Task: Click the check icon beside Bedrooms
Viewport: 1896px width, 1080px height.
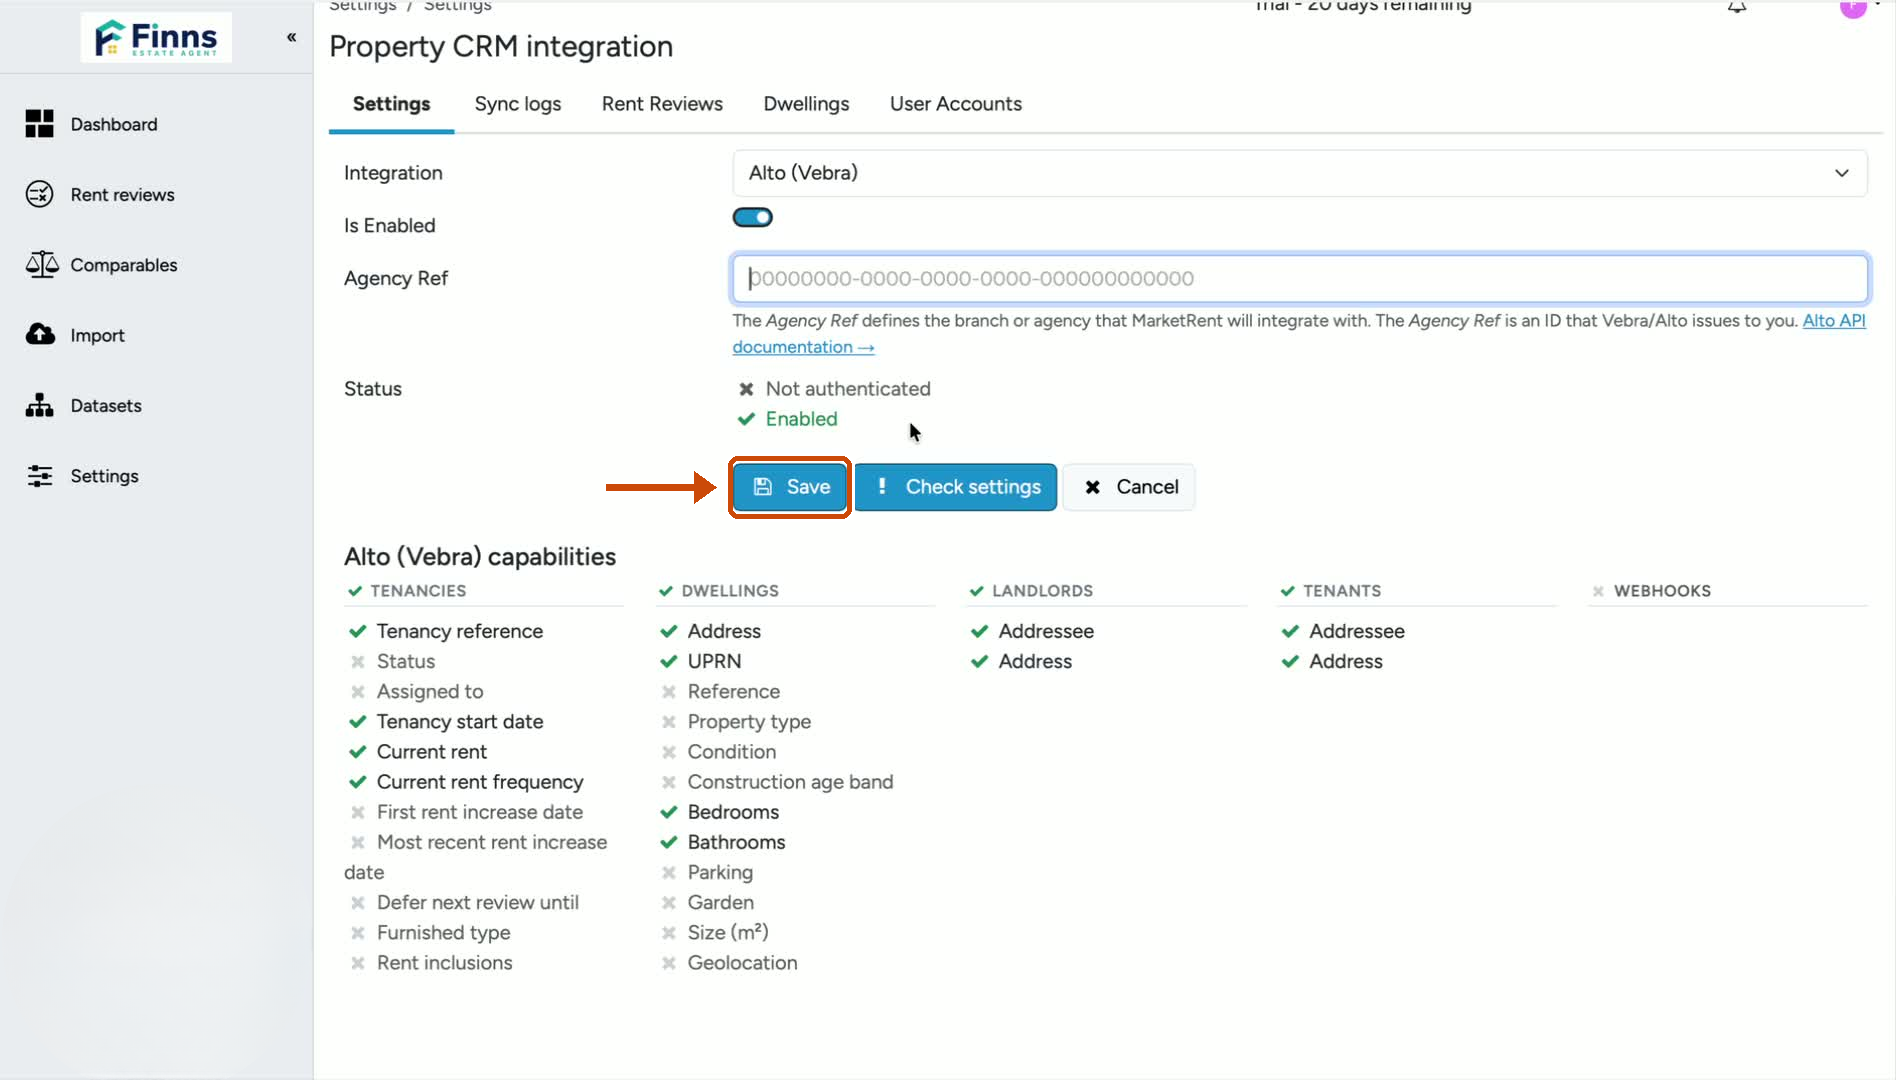Action: click(x=669, y=812)
